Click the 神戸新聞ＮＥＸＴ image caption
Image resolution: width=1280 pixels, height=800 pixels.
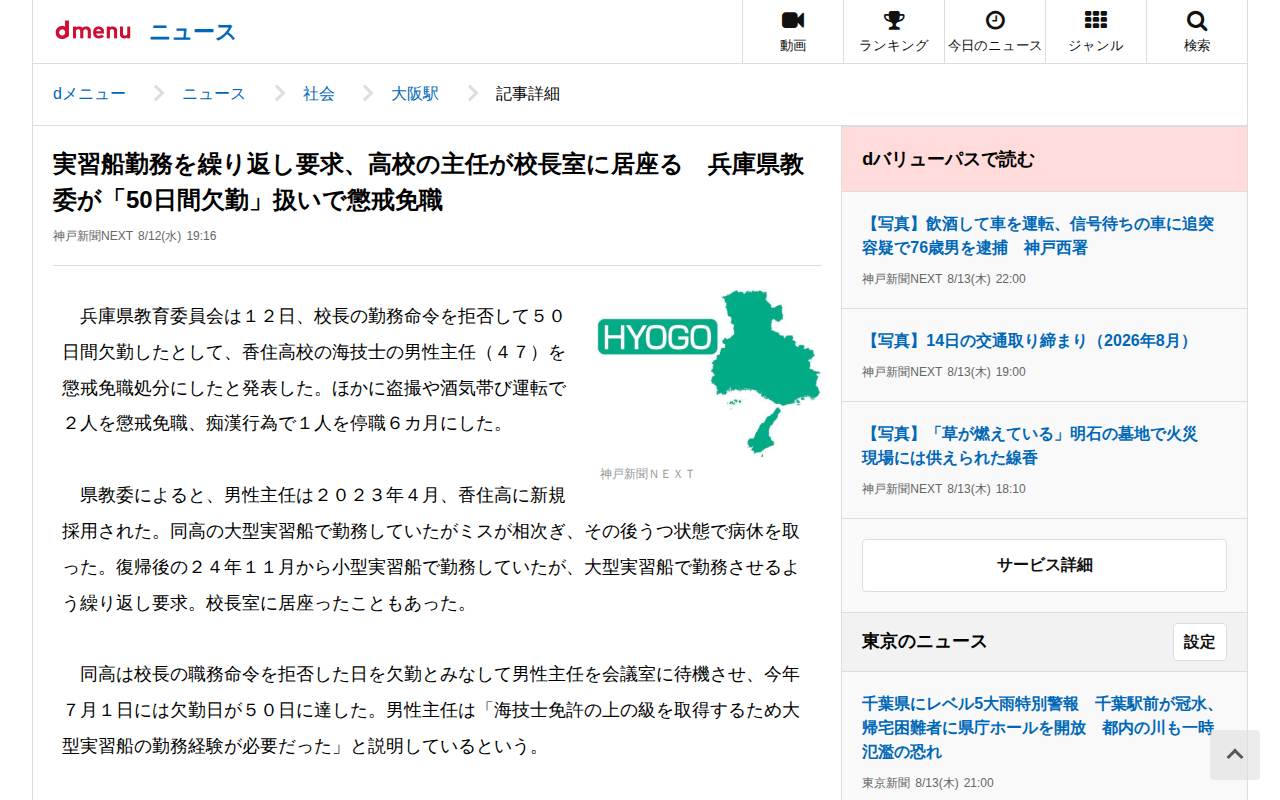(647, 474)
